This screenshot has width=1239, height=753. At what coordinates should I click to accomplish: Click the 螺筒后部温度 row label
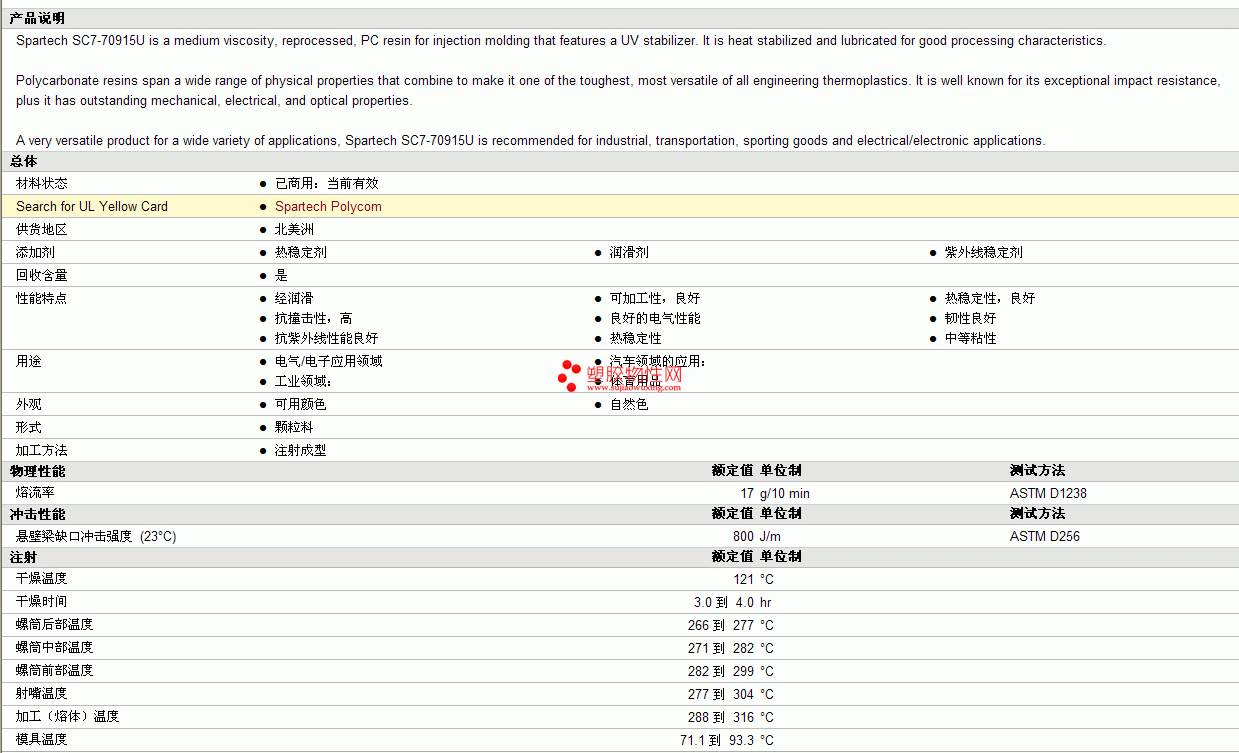point(55,624)
